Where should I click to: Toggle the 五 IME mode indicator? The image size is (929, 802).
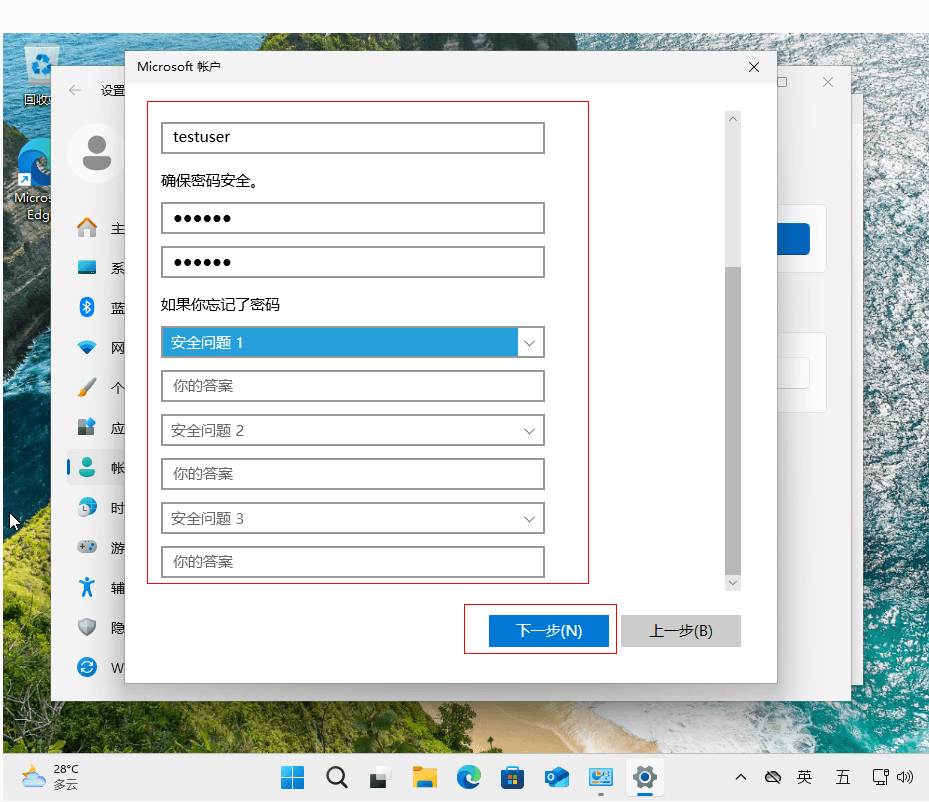[842, 777]
